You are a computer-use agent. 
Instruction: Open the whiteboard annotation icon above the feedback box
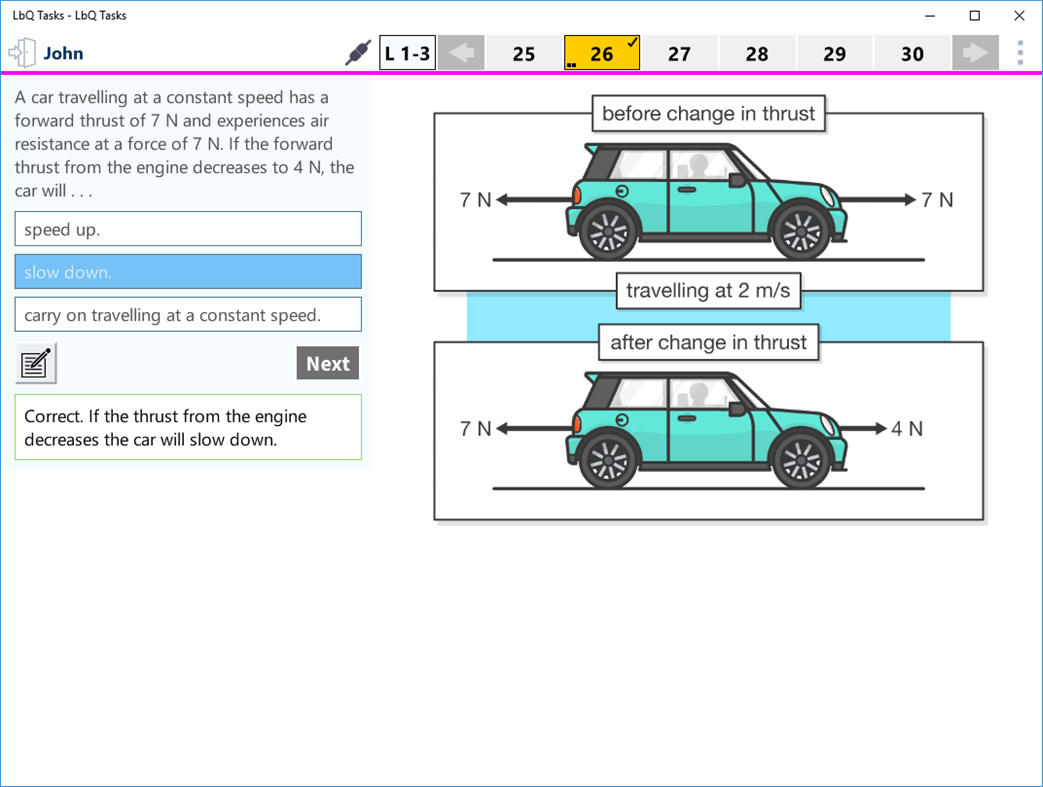[x=35, y=362]
